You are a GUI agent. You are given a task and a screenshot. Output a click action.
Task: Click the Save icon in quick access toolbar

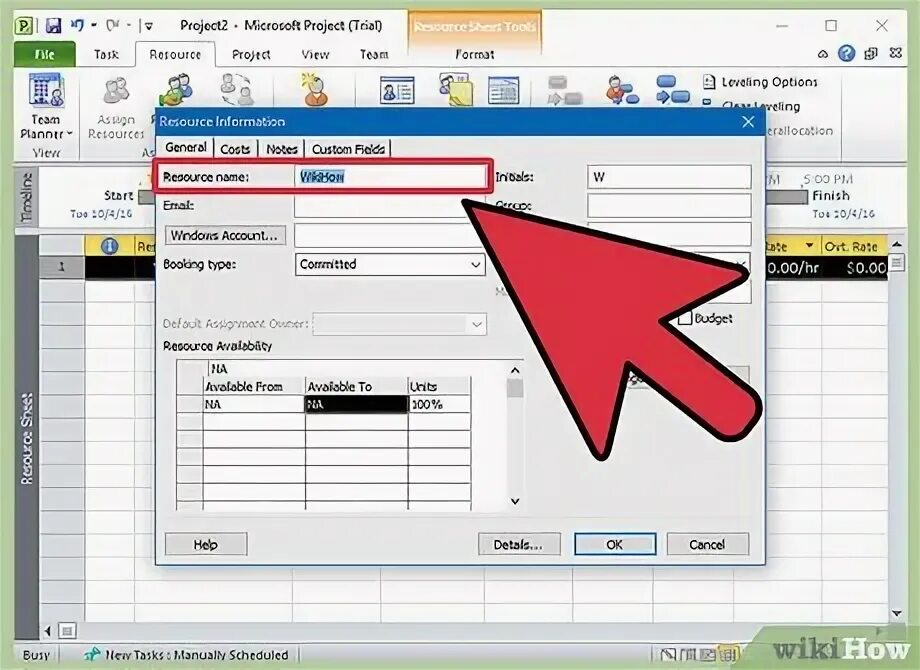(53, 26)
